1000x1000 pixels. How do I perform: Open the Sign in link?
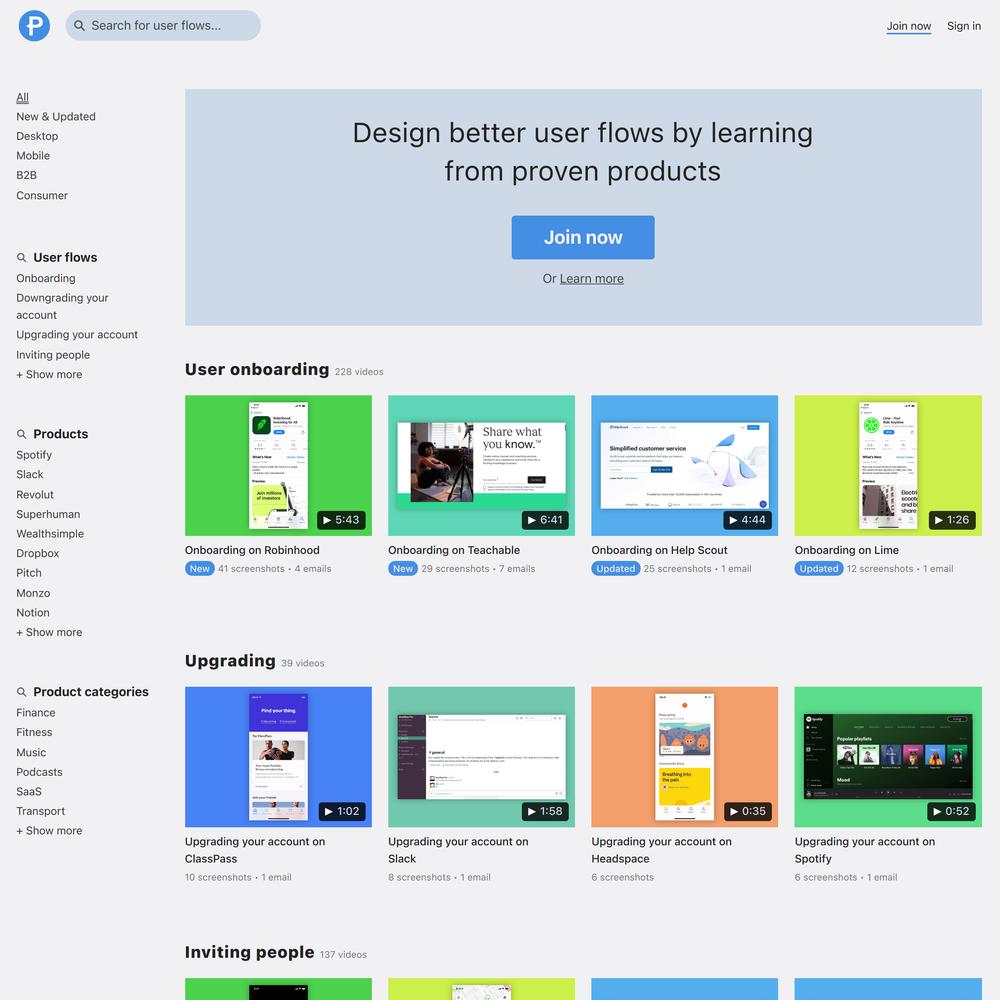click(964, 26)
